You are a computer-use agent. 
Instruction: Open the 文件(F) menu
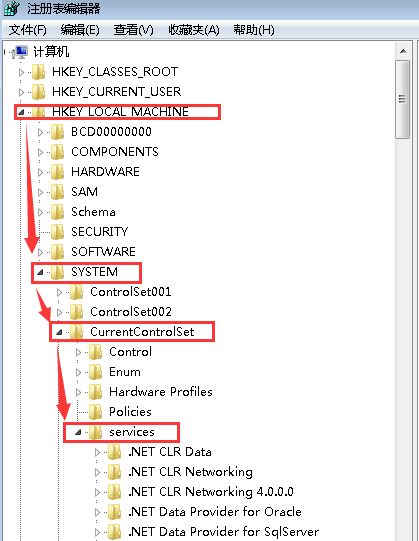point(28,30)
